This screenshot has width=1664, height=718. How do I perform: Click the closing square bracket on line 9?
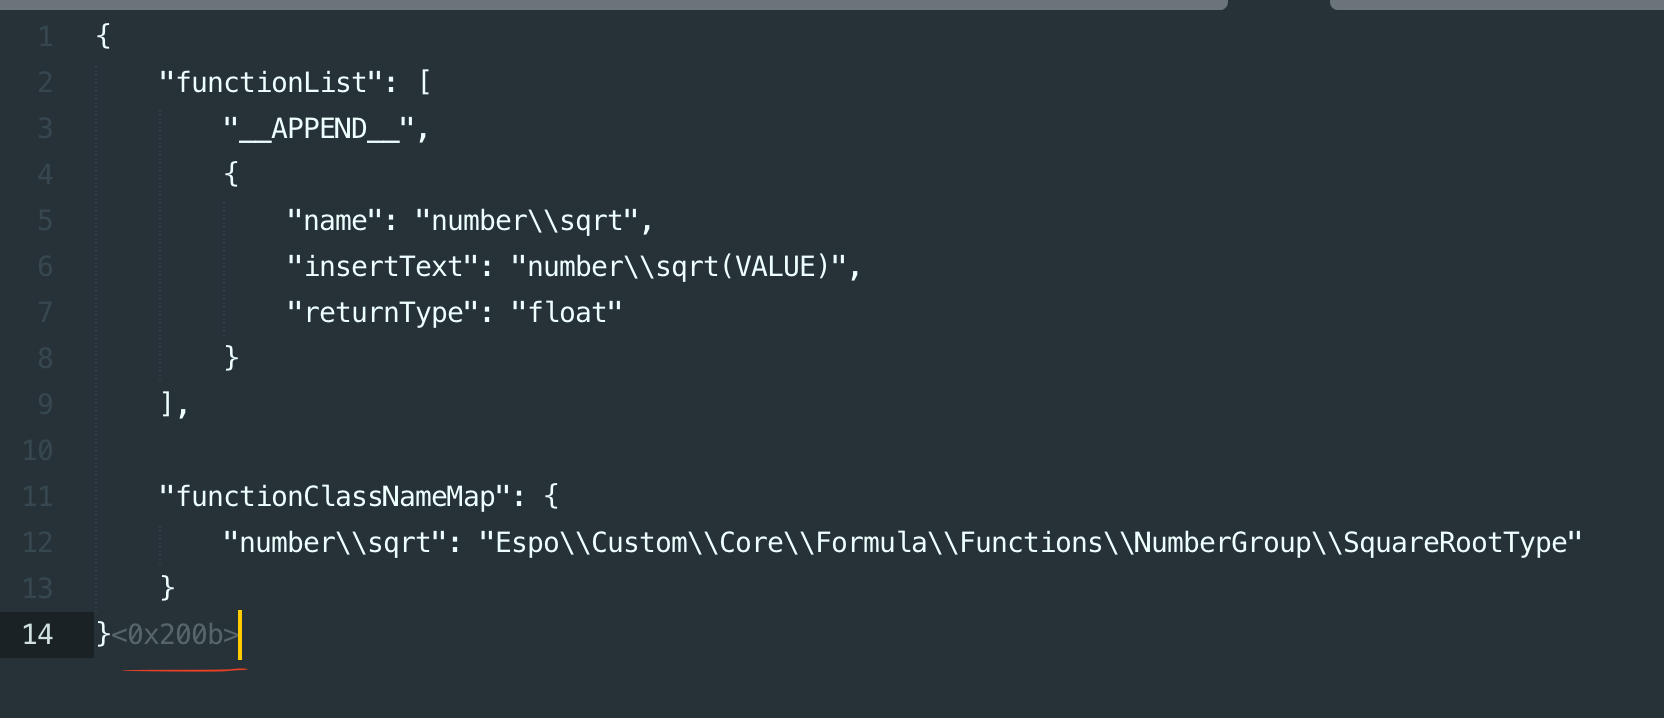tap(167, 404)
